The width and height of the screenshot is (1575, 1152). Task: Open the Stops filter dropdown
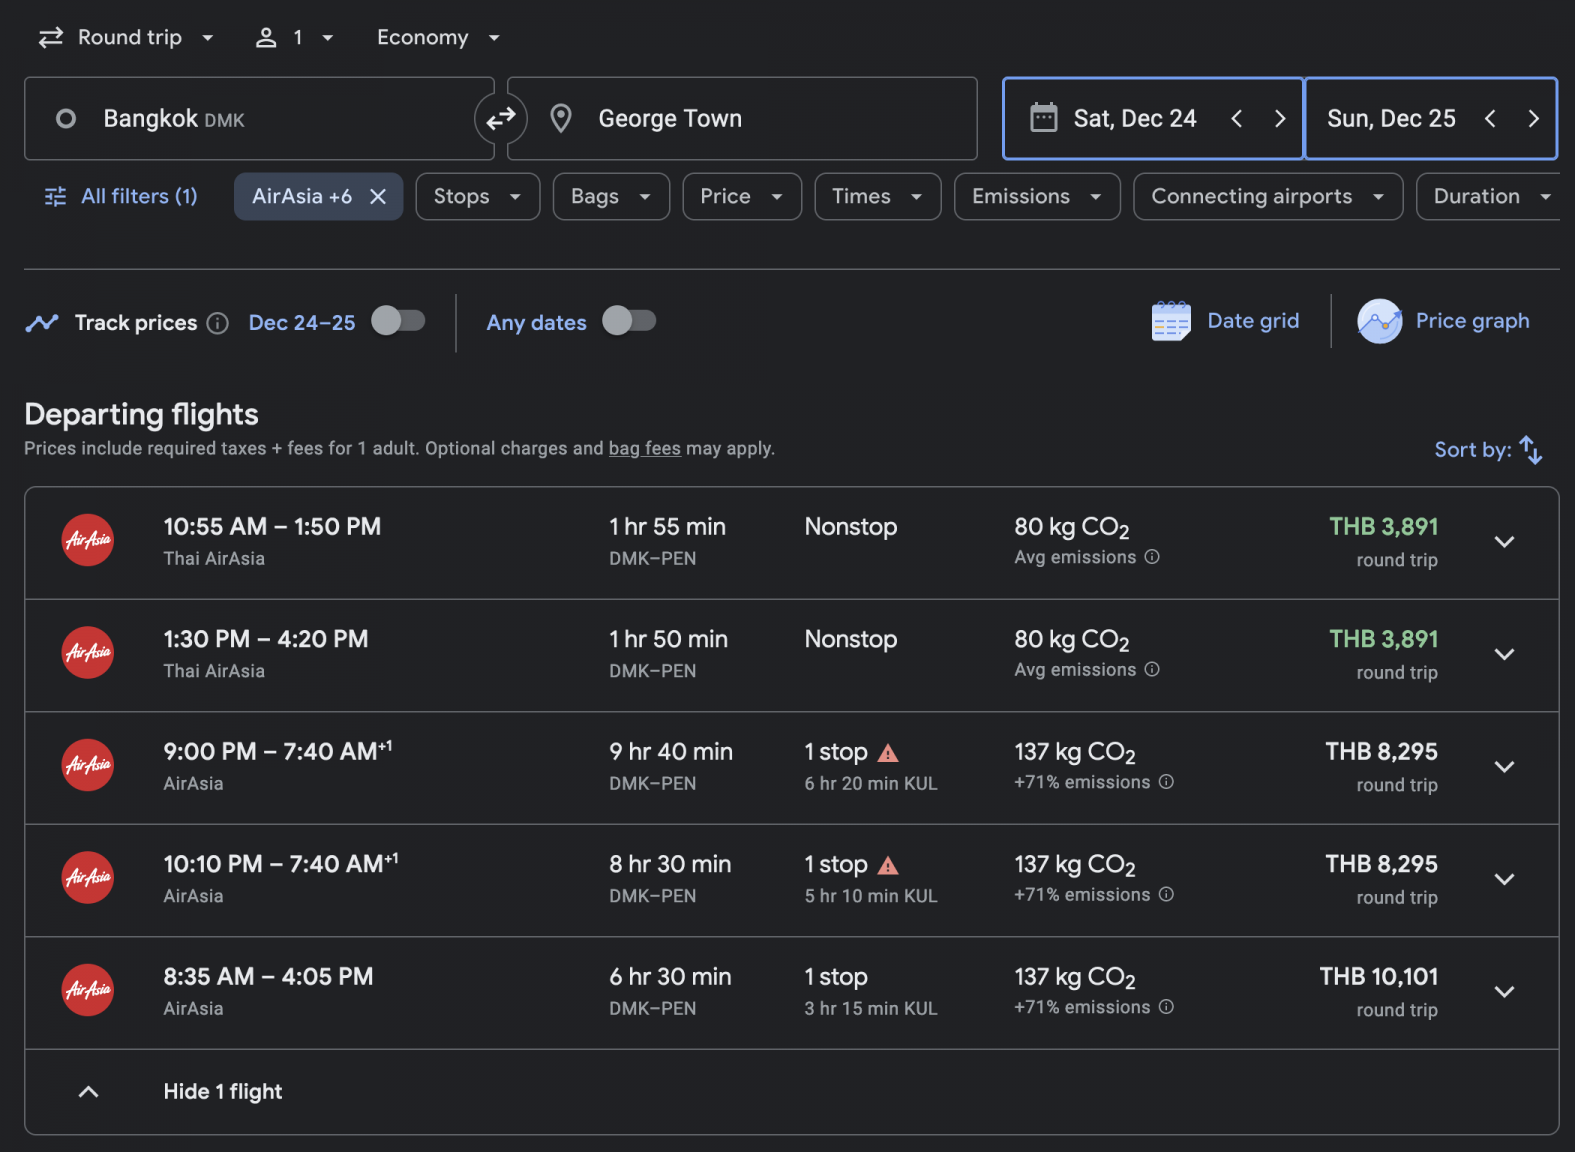pyautogui.click(x=478, y=197)
